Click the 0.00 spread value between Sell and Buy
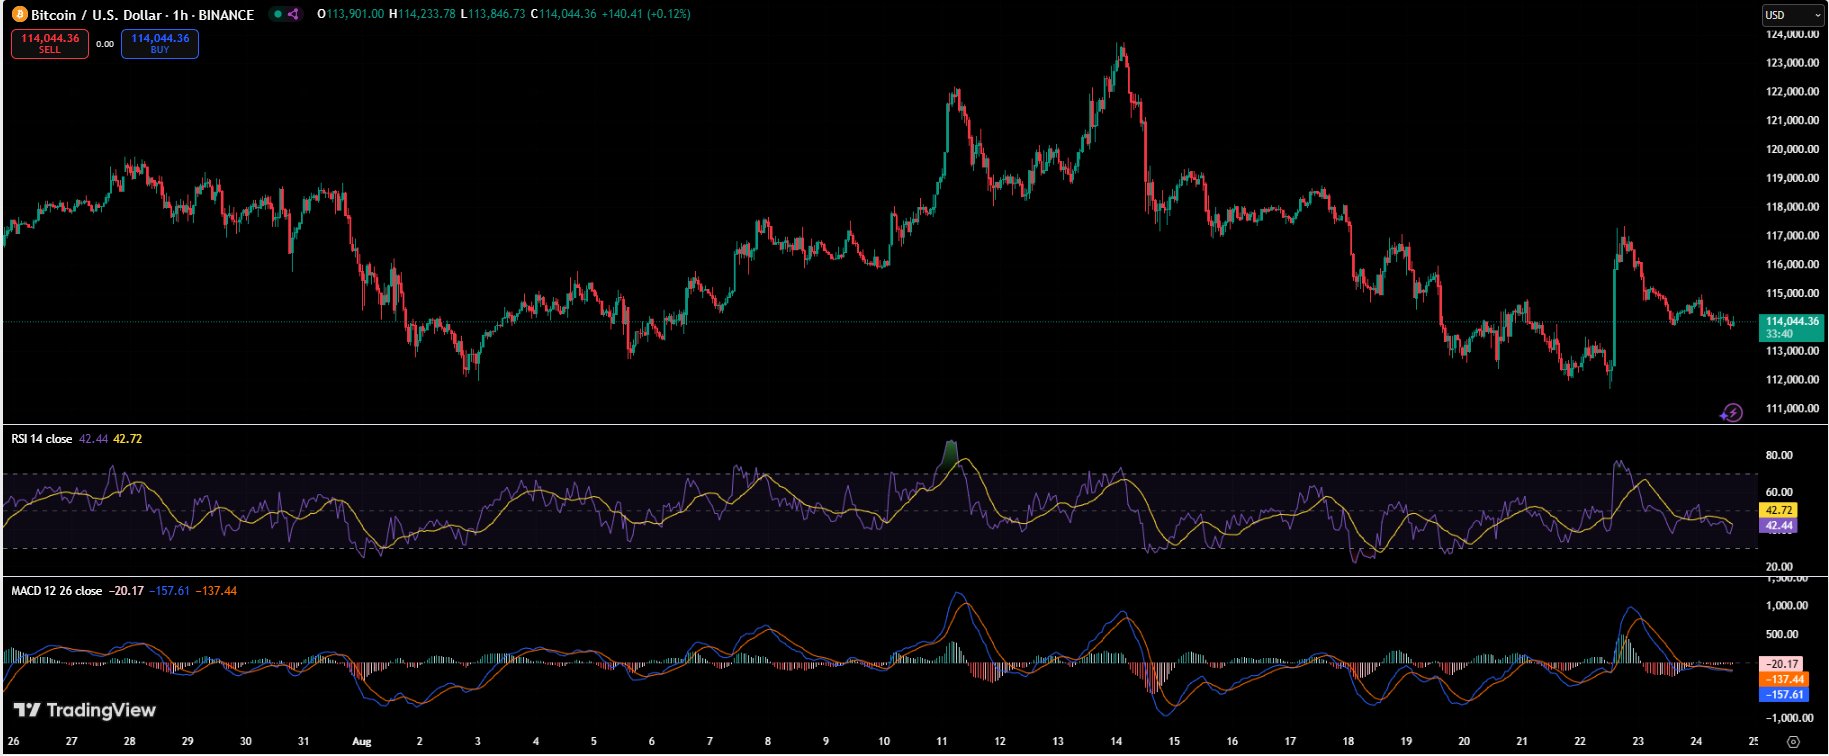This screenshot has width=1829, height=756. [105, 44]
